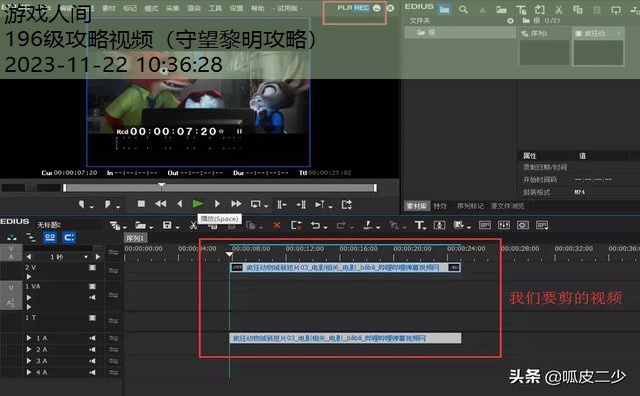
Task: Click the Save project floppy icon
Action: click(167, 225)
